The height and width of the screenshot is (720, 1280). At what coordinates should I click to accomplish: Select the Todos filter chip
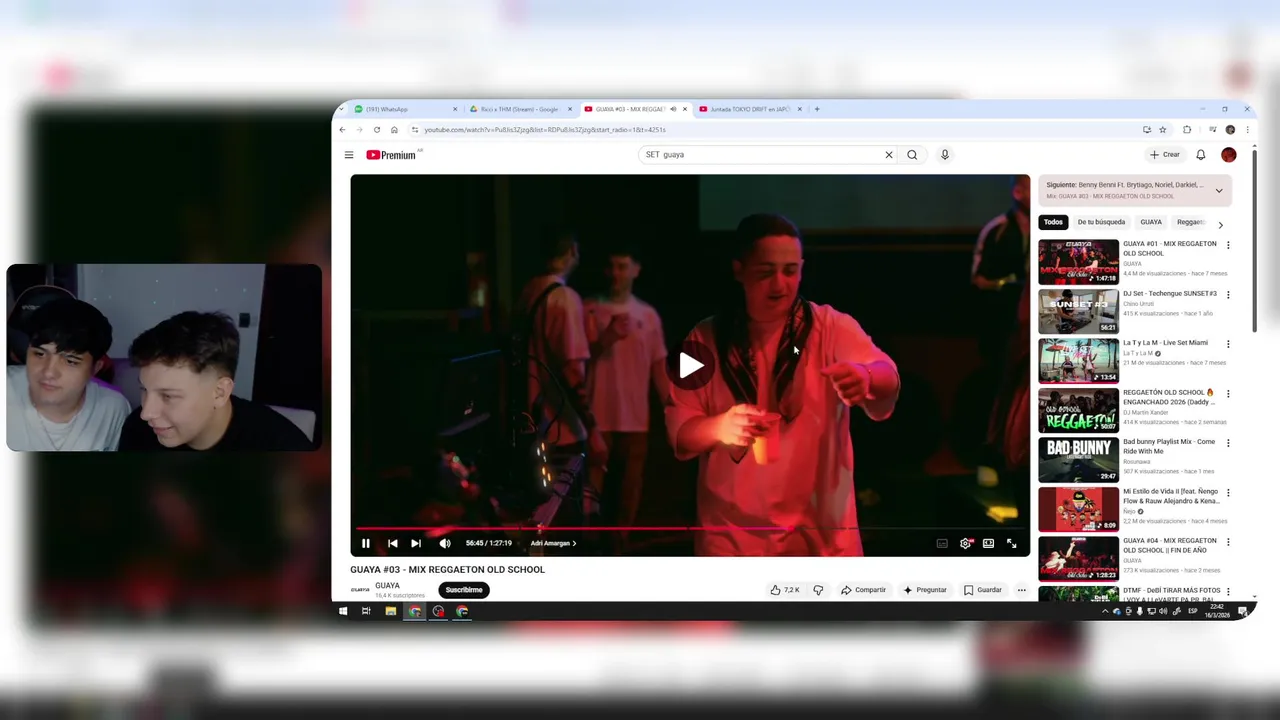1053,222
